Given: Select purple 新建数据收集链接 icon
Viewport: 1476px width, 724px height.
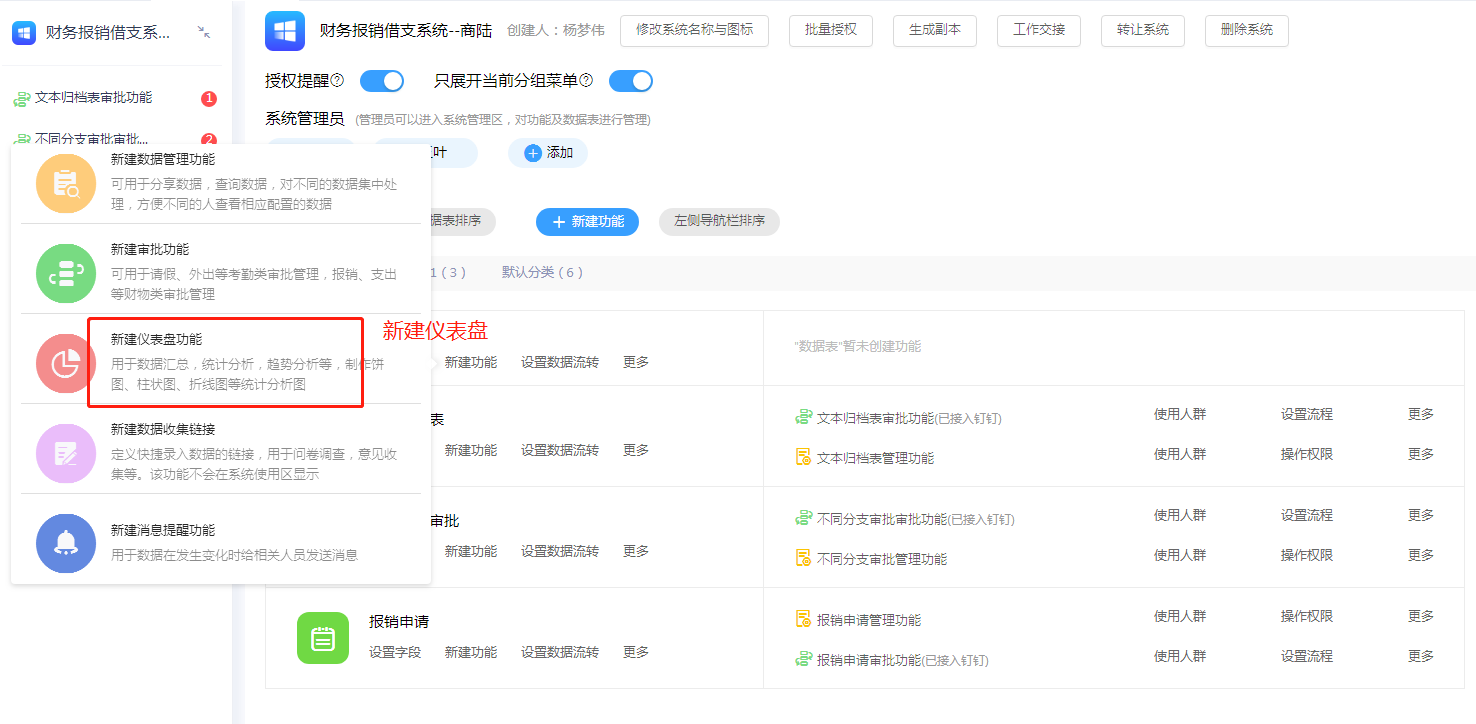Looking at the screenshot, I should tap(66, 453).
